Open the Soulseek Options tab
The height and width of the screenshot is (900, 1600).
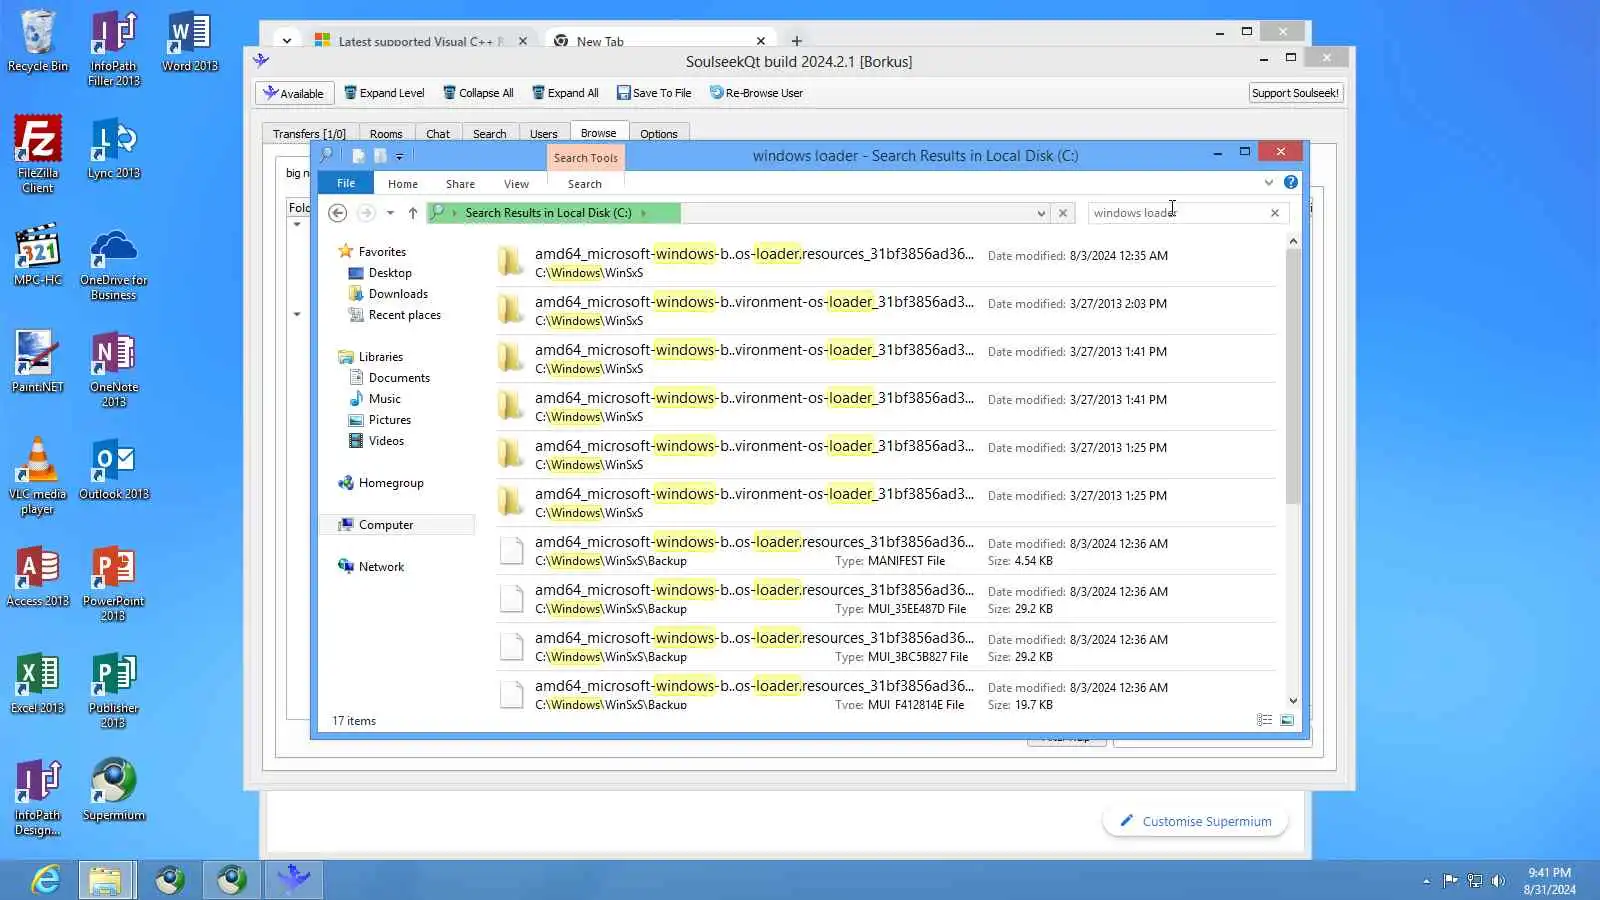pyautogui.click(x=659, y=134)
